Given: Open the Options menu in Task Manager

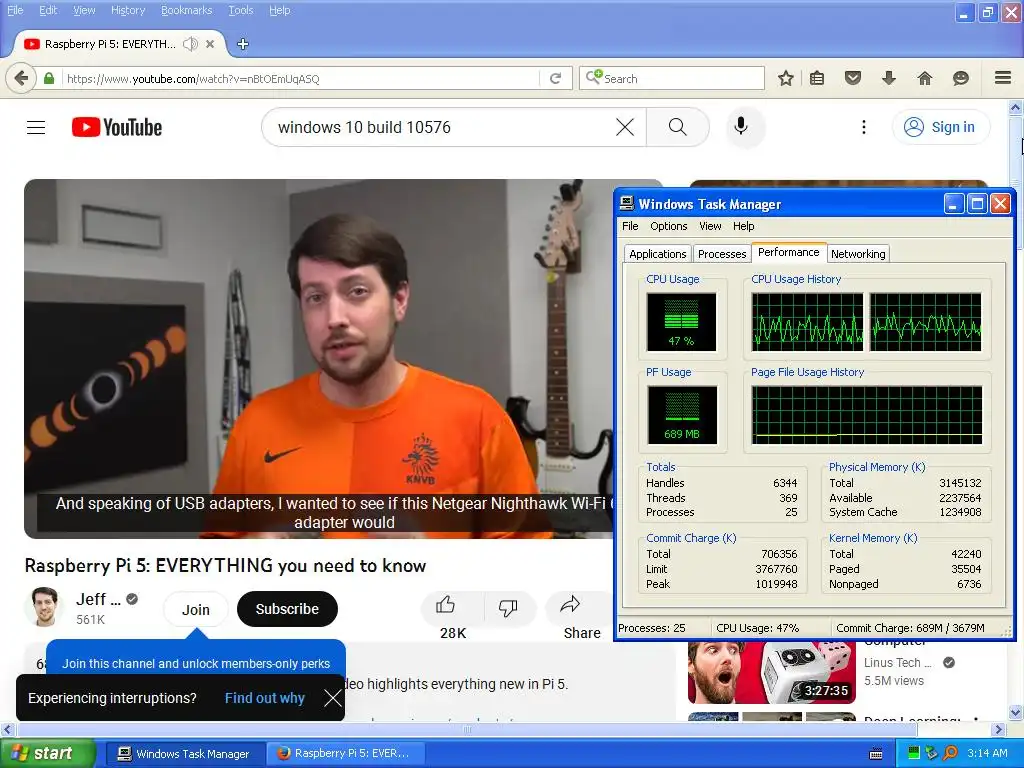Looking at the screenshot, I should [669, 226].
